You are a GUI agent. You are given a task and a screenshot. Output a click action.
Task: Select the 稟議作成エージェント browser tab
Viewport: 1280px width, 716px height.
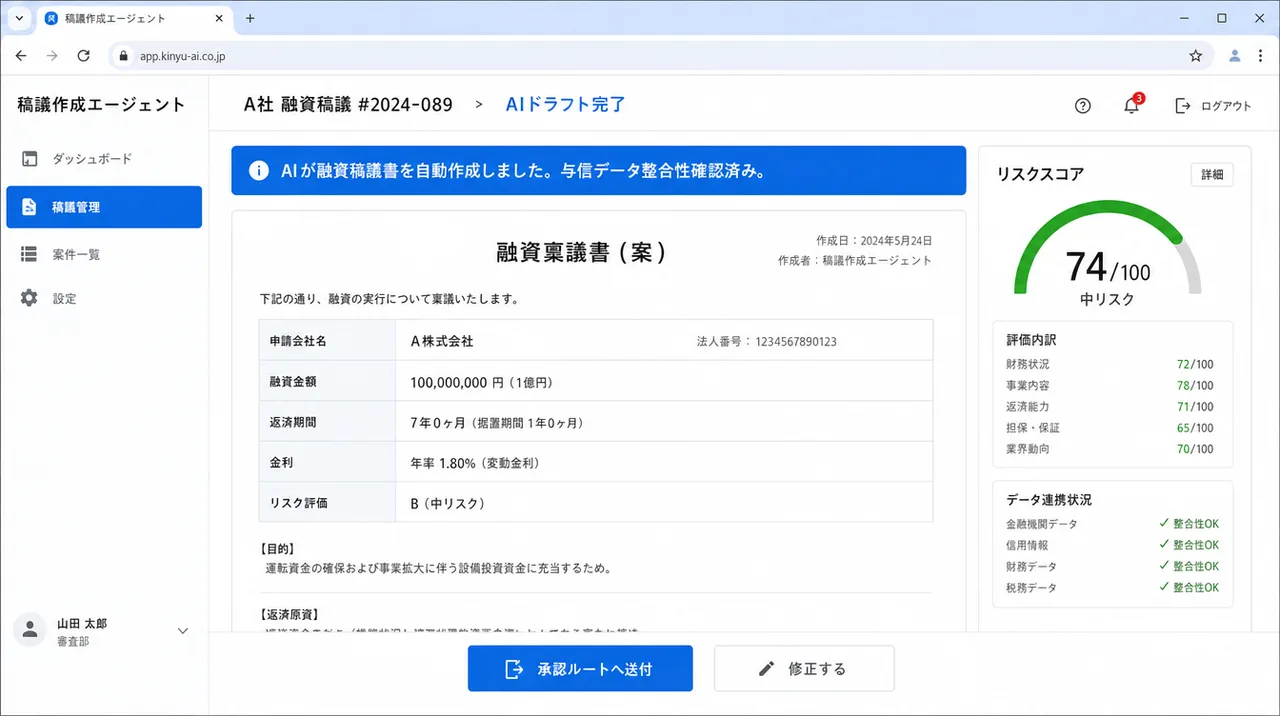click(136, 18)
